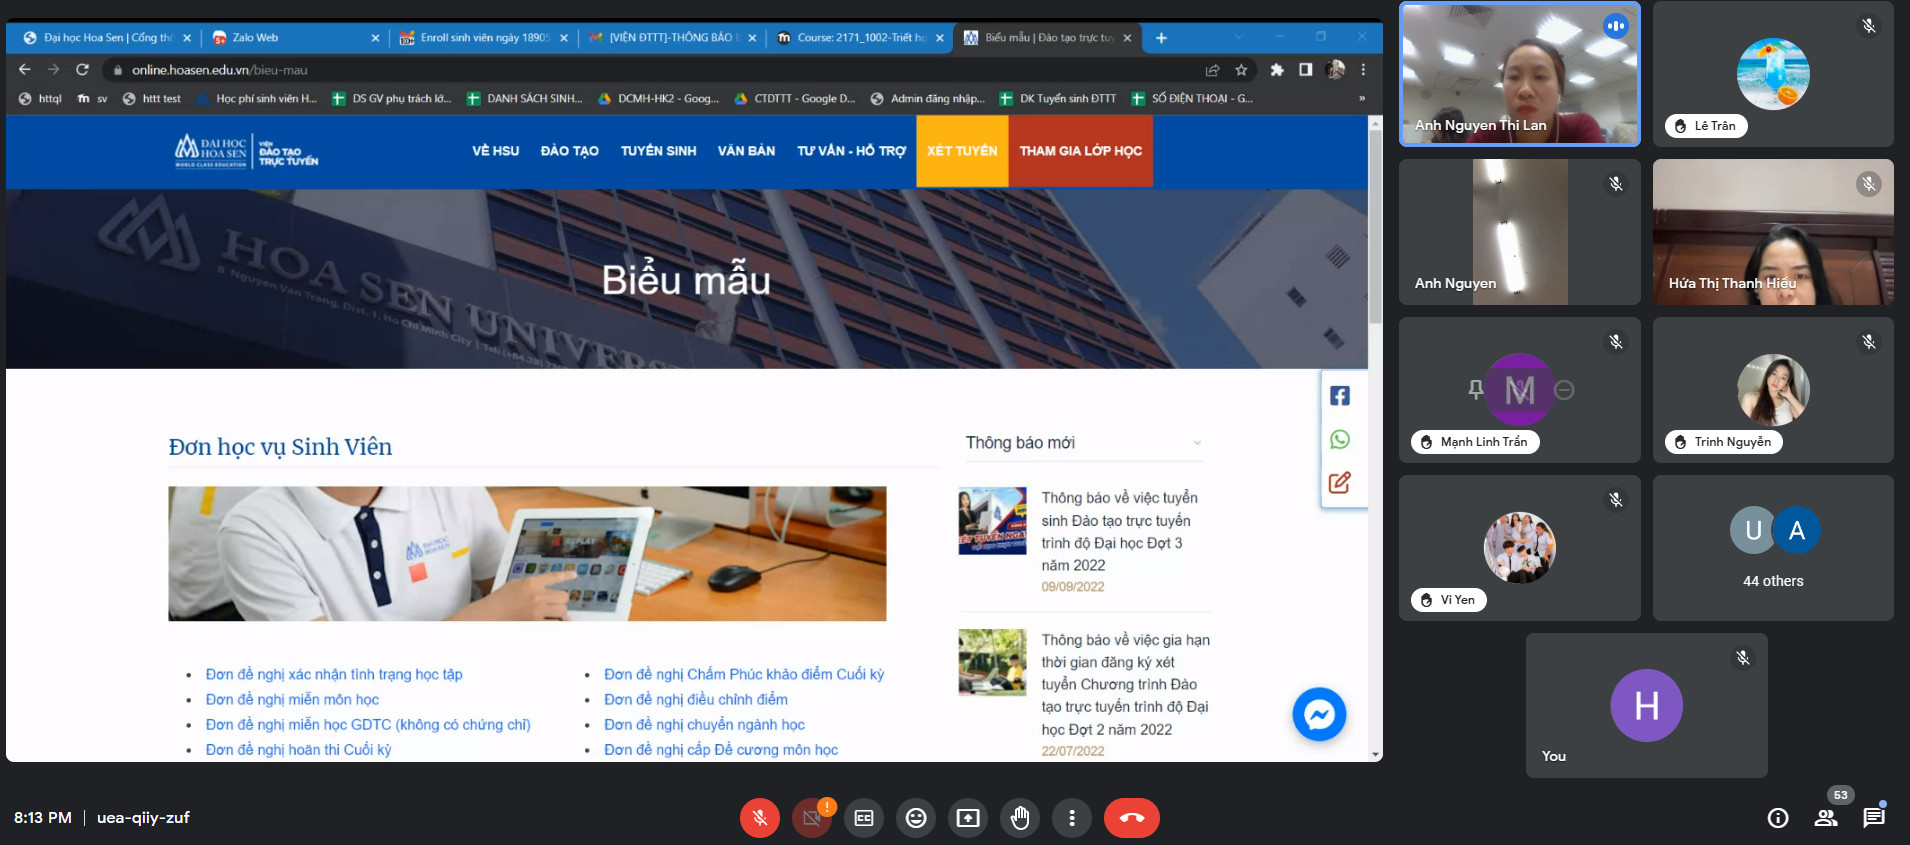Click the XÉT TUYỂN button
Image resolution: width=1910 pixels, height=845 pixels.
[961, 151]
